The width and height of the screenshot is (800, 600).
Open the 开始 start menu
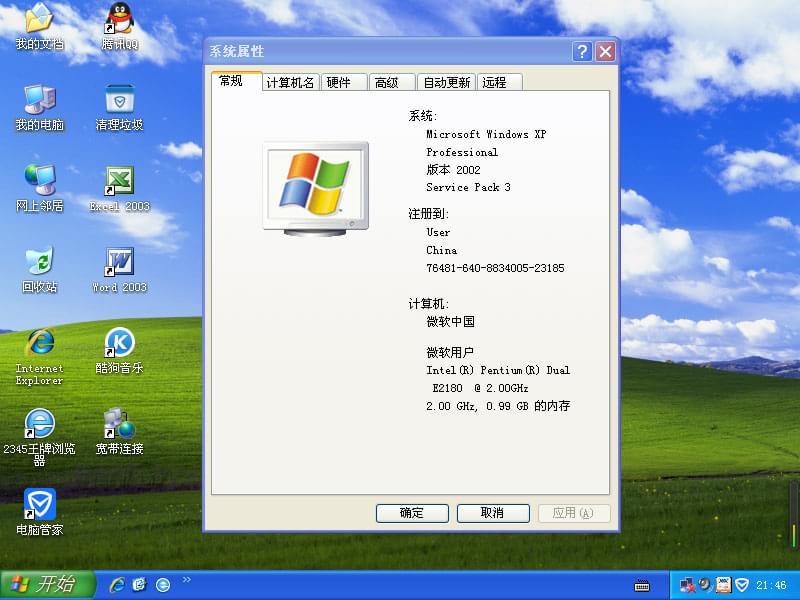click(x=48, y=585)
